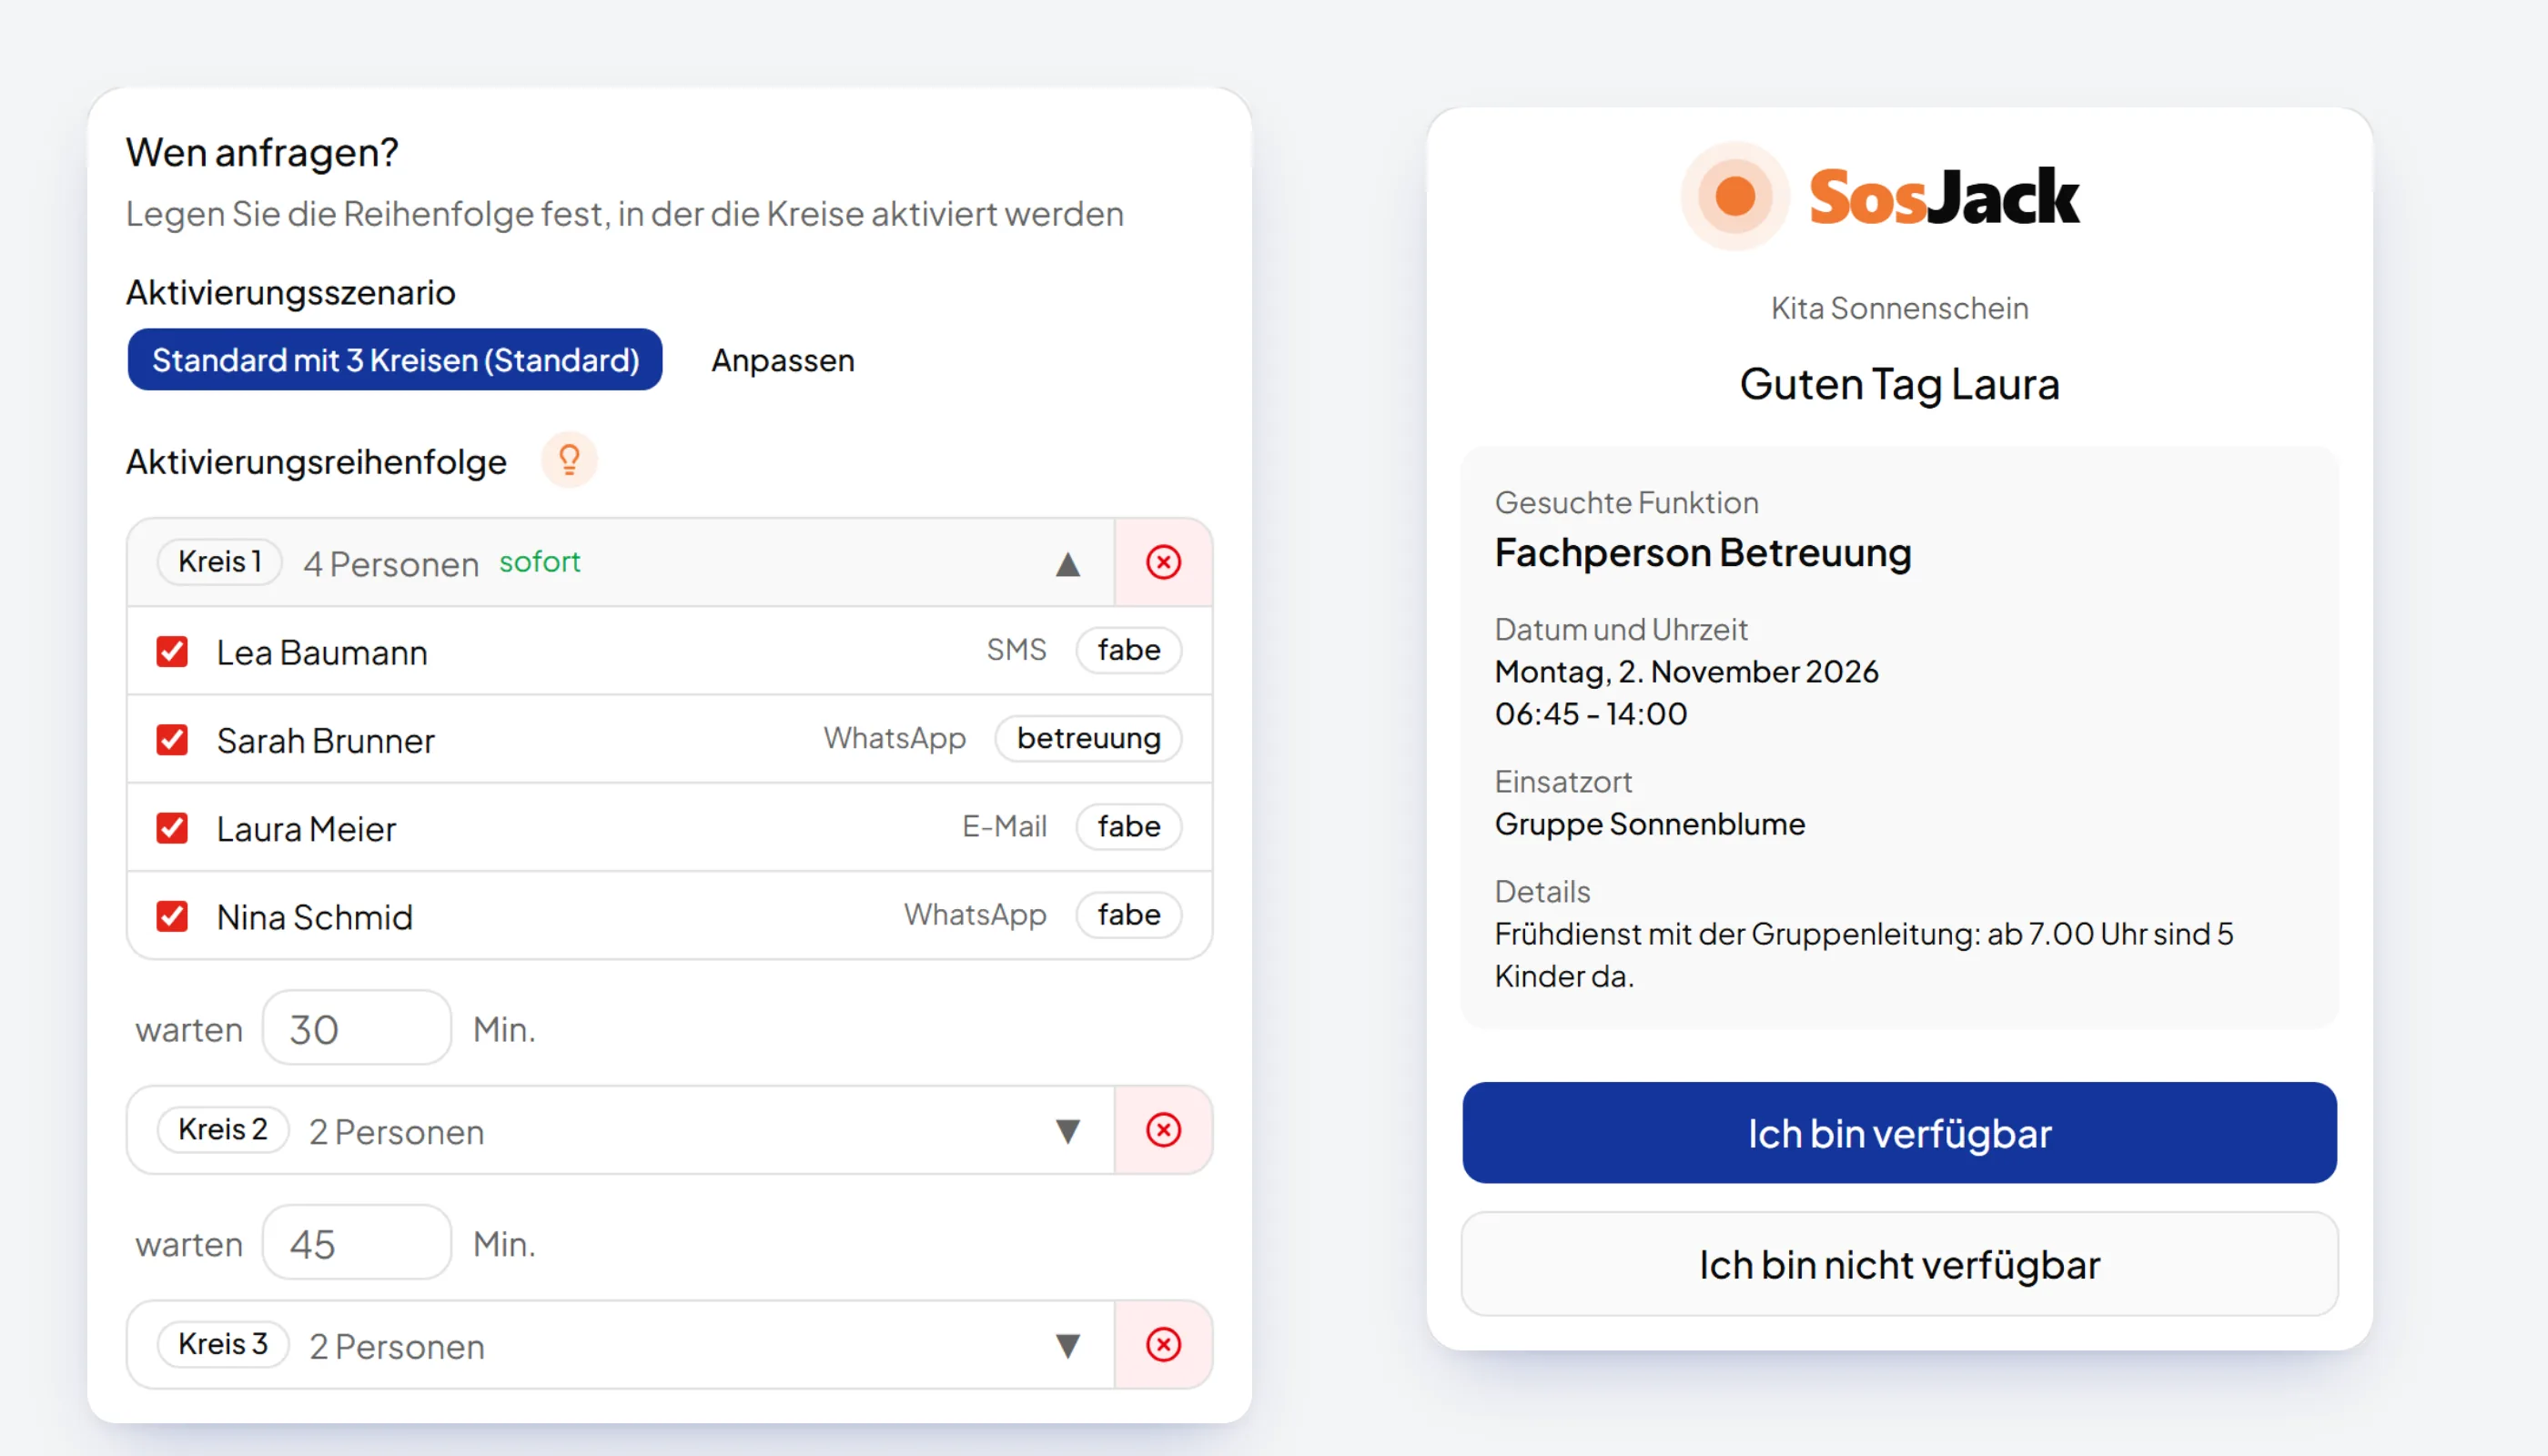The image size is (2548, 1456).
Task: Remove Kreis 2 with its red X icon
Action: 1163,1130
